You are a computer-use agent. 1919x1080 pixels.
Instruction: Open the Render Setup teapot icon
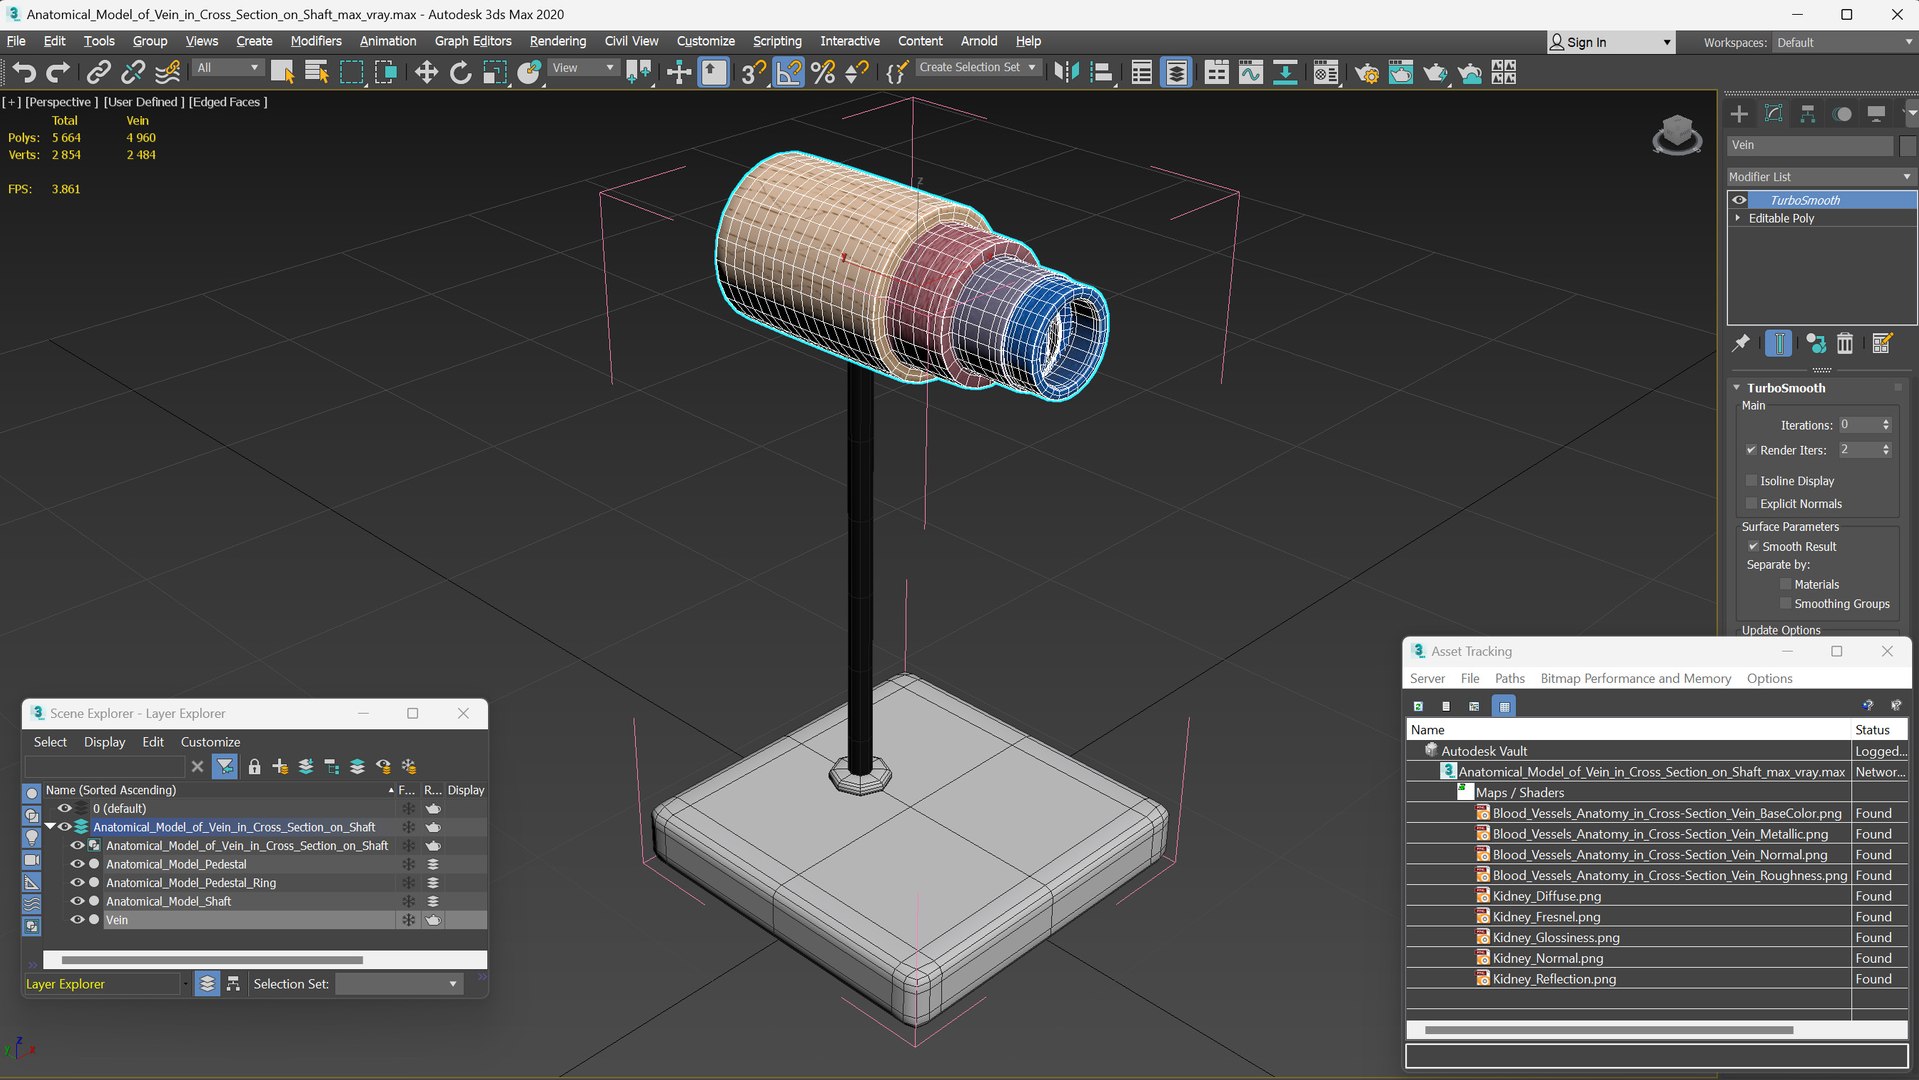pos(1366,72)
